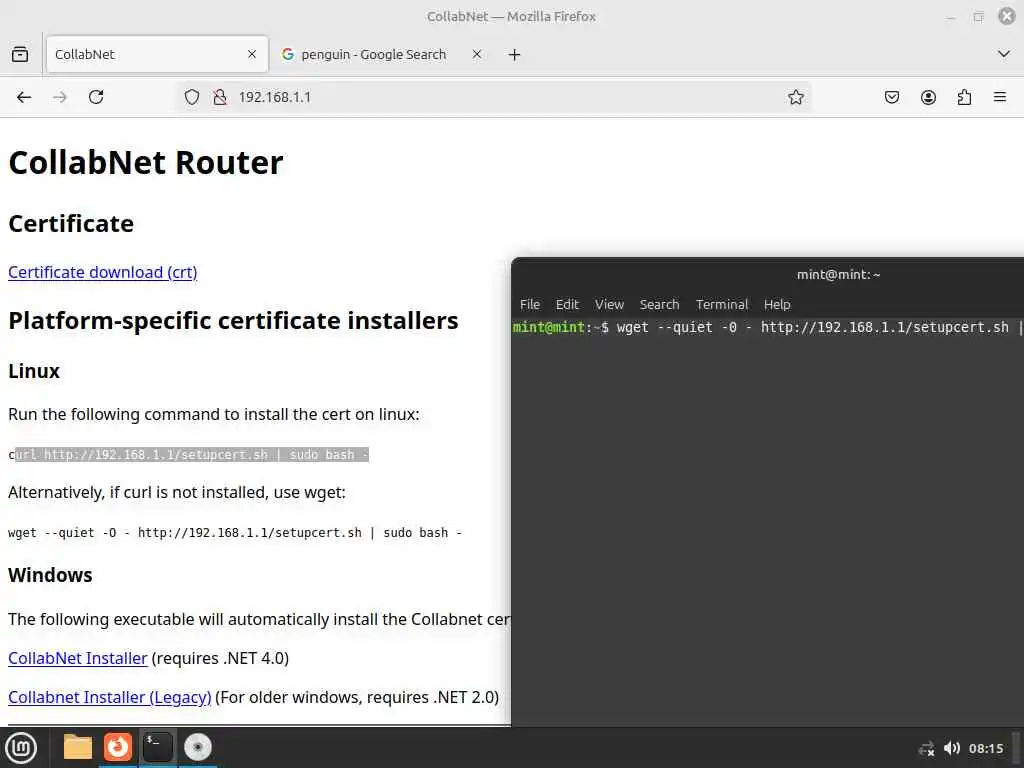Open the terminal Search menu
The height and width of the screenshot is (768, 1024).
click(660, 304)
